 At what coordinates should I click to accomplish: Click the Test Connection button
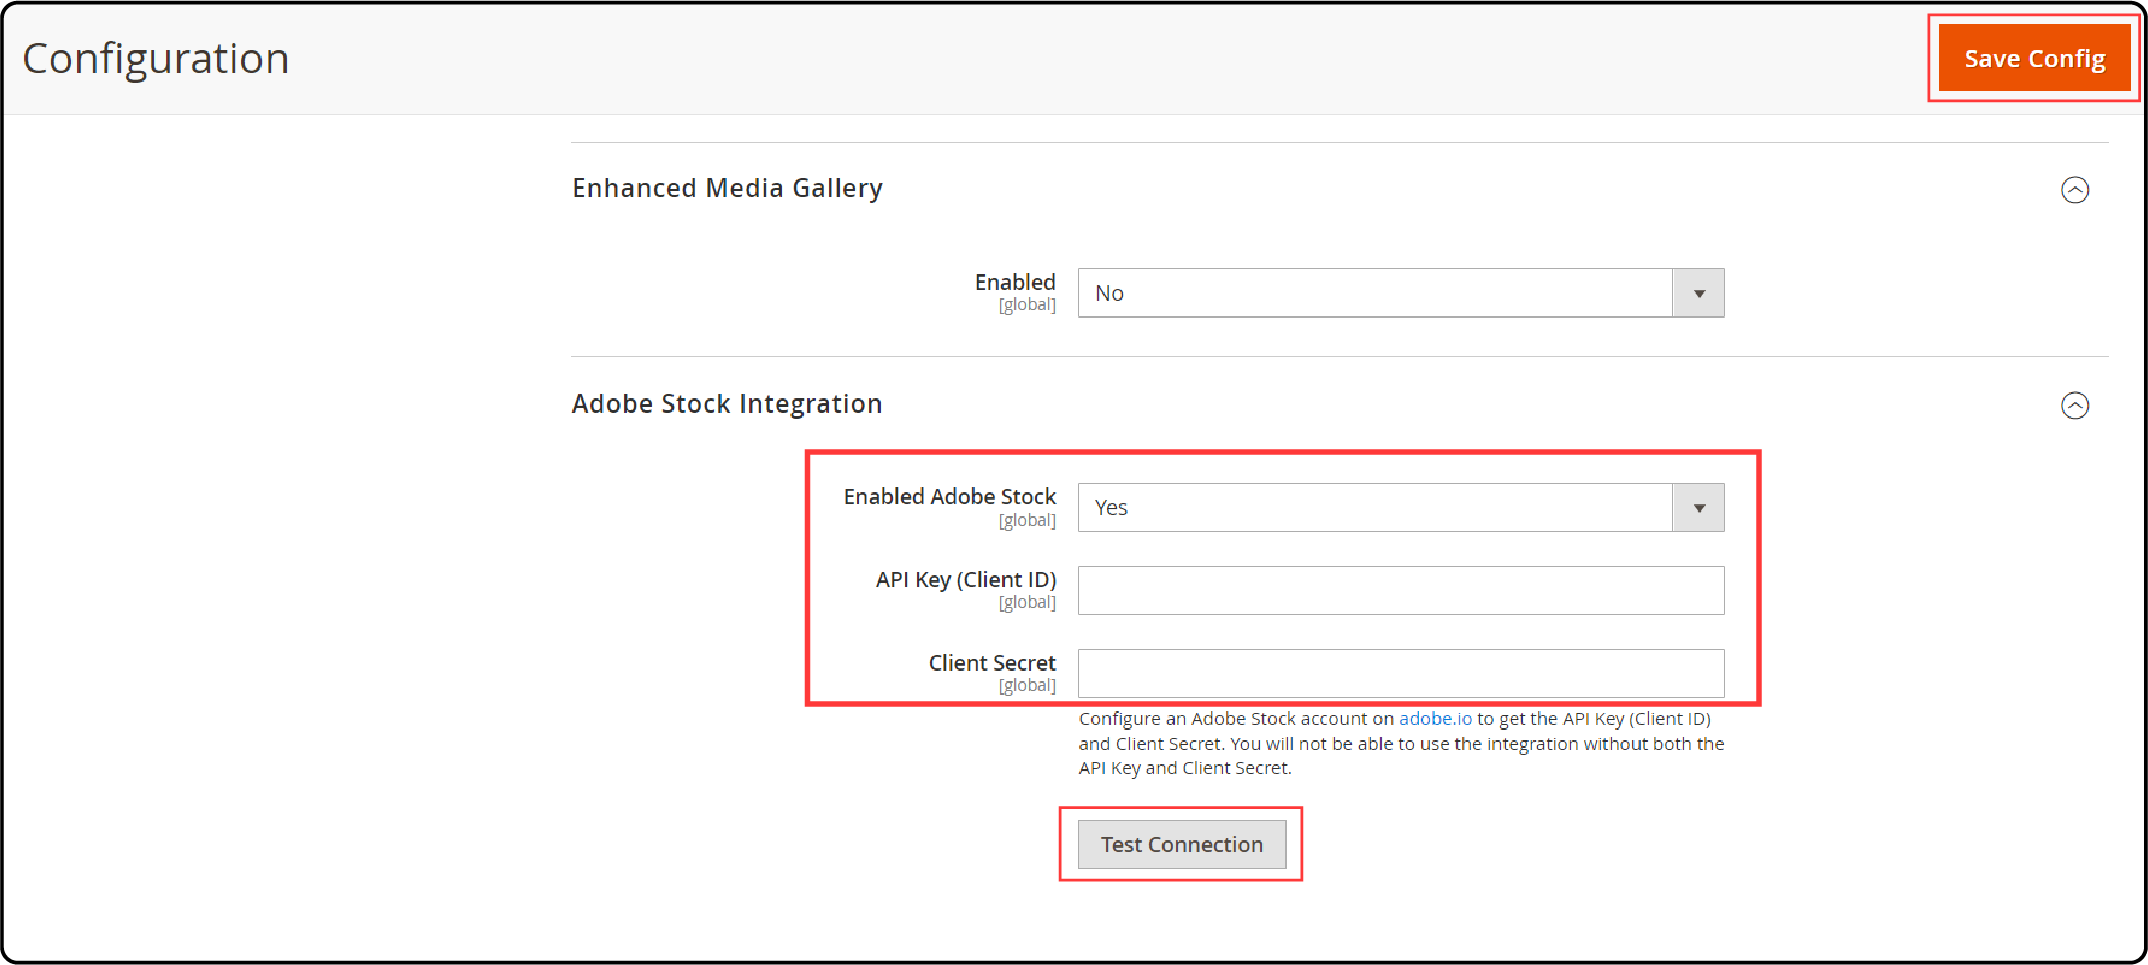pyautogui.click(x=1182, y=844)
